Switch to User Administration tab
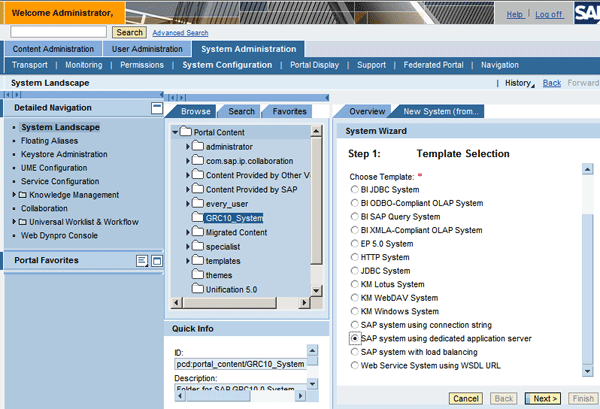Image resolution: width=600 pixels, height=409 pixels. click(147, 49)
